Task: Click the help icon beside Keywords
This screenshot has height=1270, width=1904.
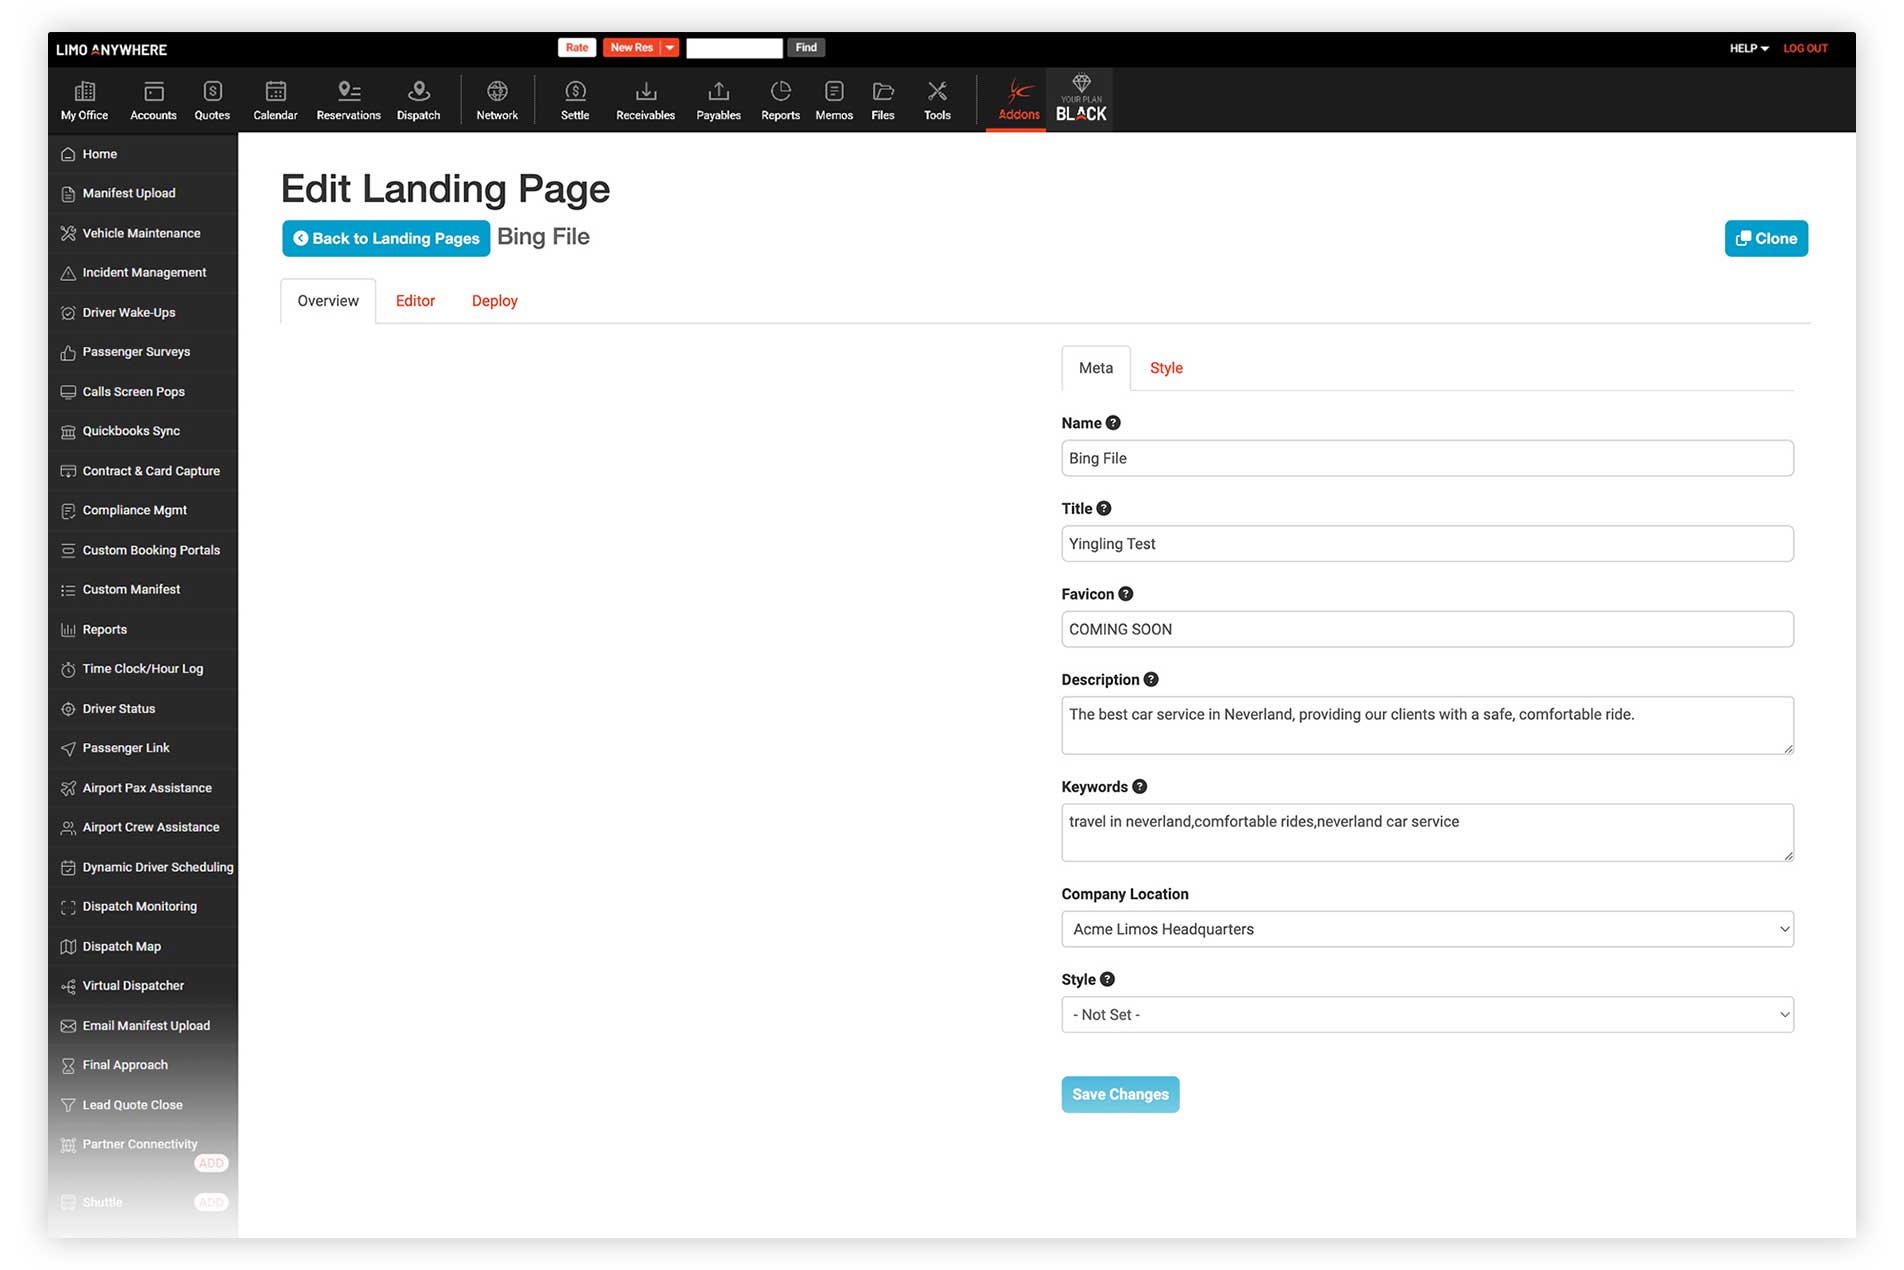Action: pyautogui.click(x=1140, y=787)
